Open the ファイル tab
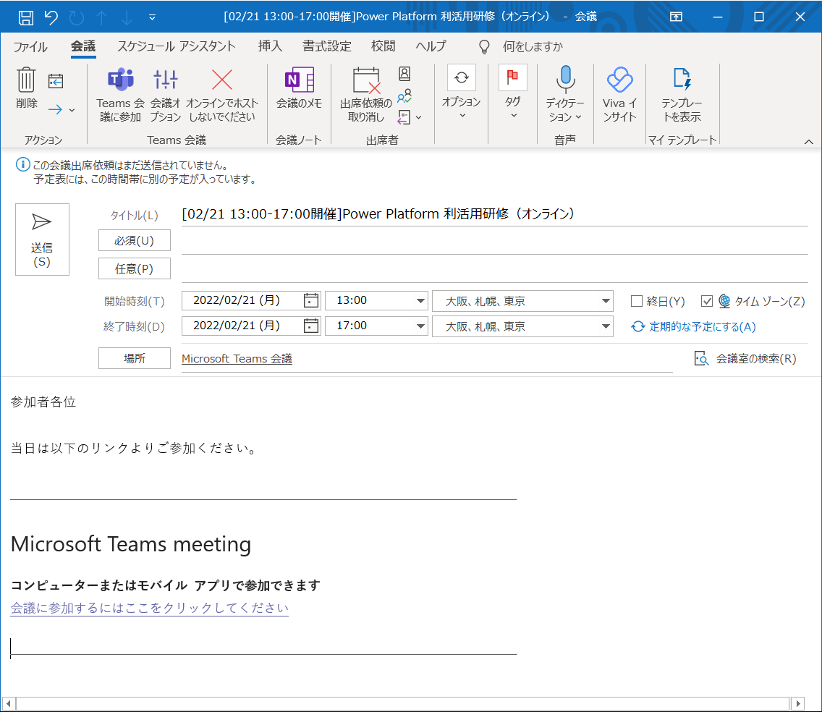The height and width of the screenshot is (712, 822). point(30,47)
